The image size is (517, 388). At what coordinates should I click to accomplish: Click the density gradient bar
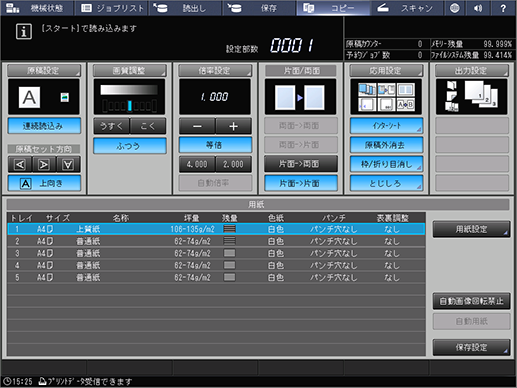(x=129, y=90)
